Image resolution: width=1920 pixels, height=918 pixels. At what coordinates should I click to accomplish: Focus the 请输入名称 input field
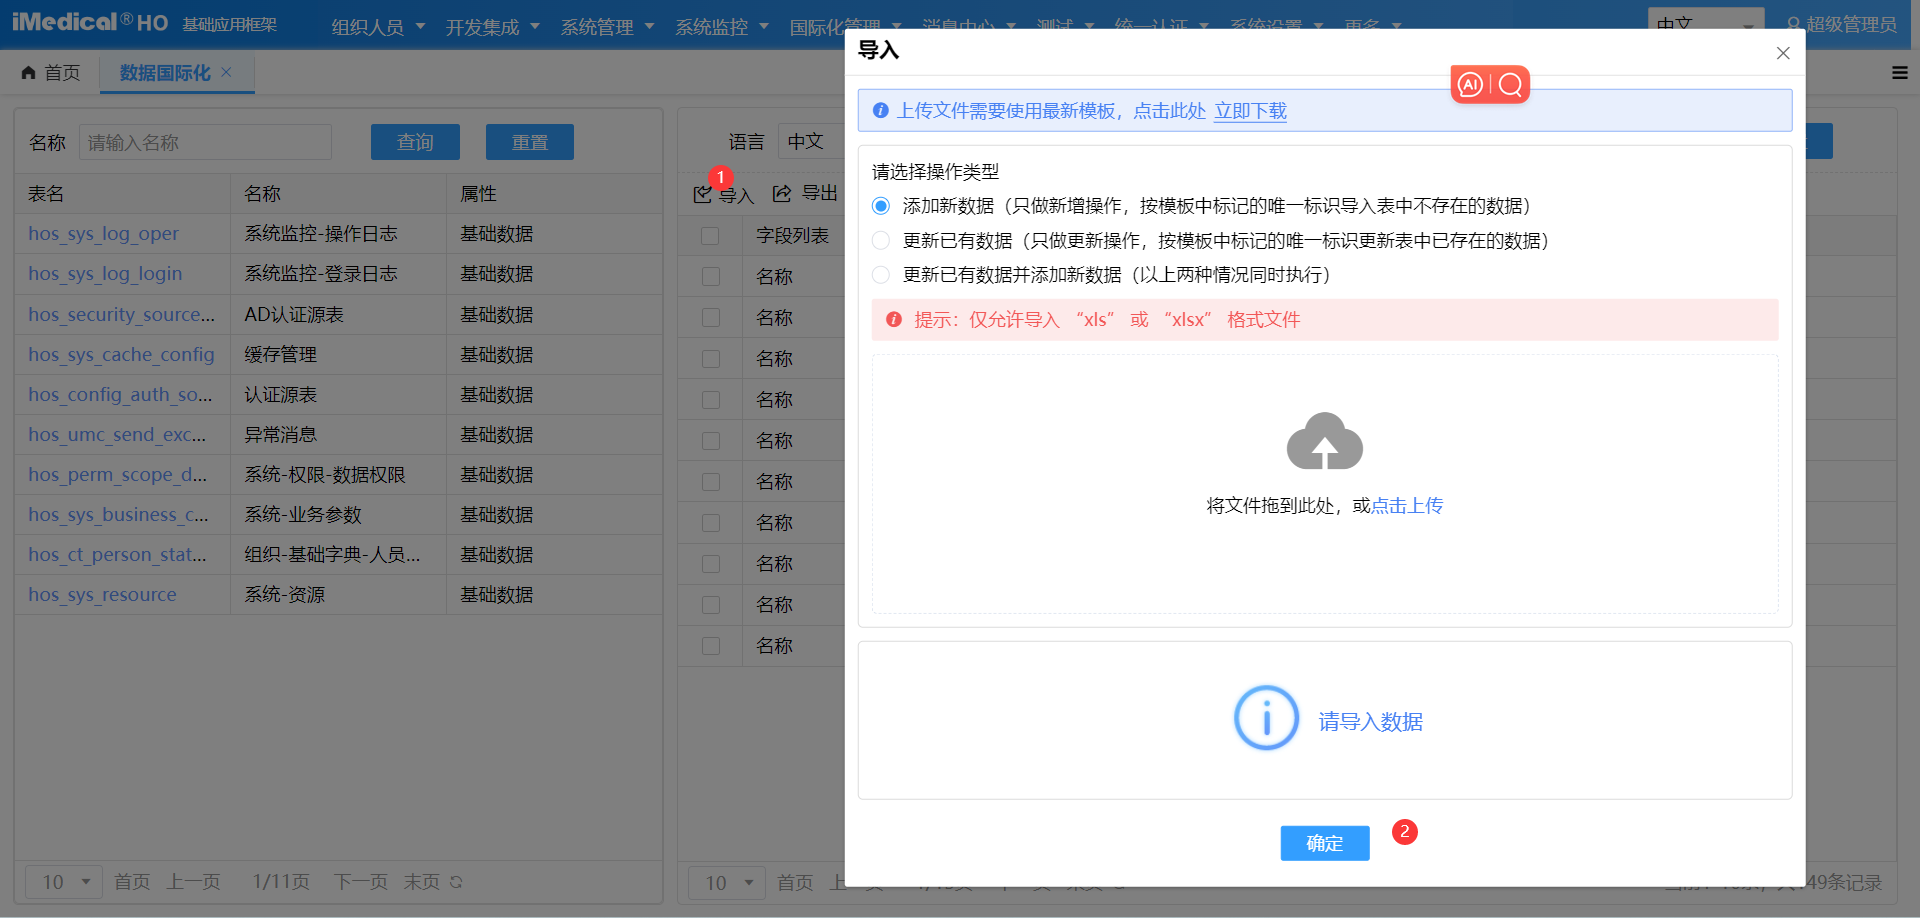point(205,142)
